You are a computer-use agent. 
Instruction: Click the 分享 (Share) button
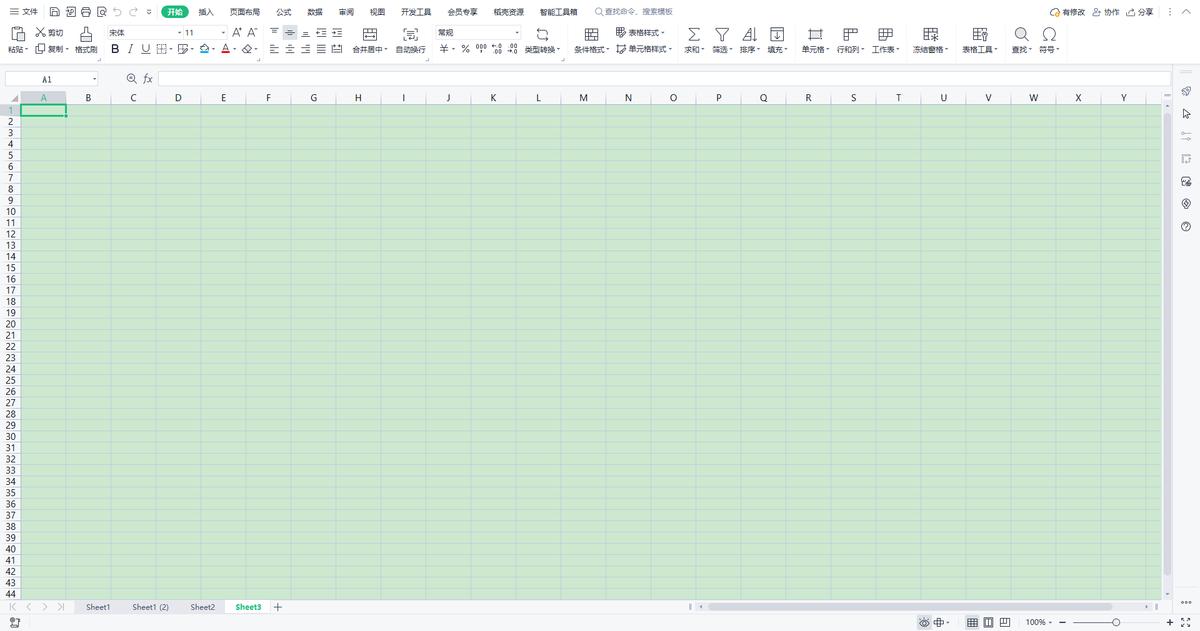click(x=1139, y=12)
